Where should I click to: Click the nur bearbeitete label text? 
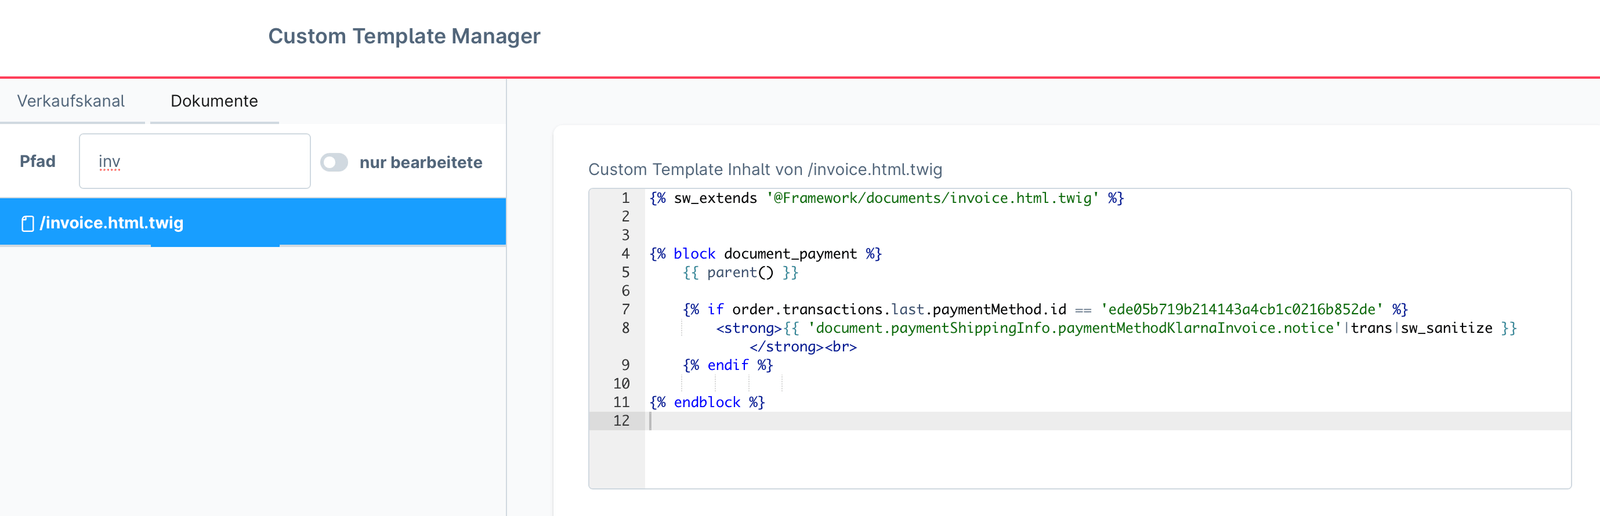[420, 162]
